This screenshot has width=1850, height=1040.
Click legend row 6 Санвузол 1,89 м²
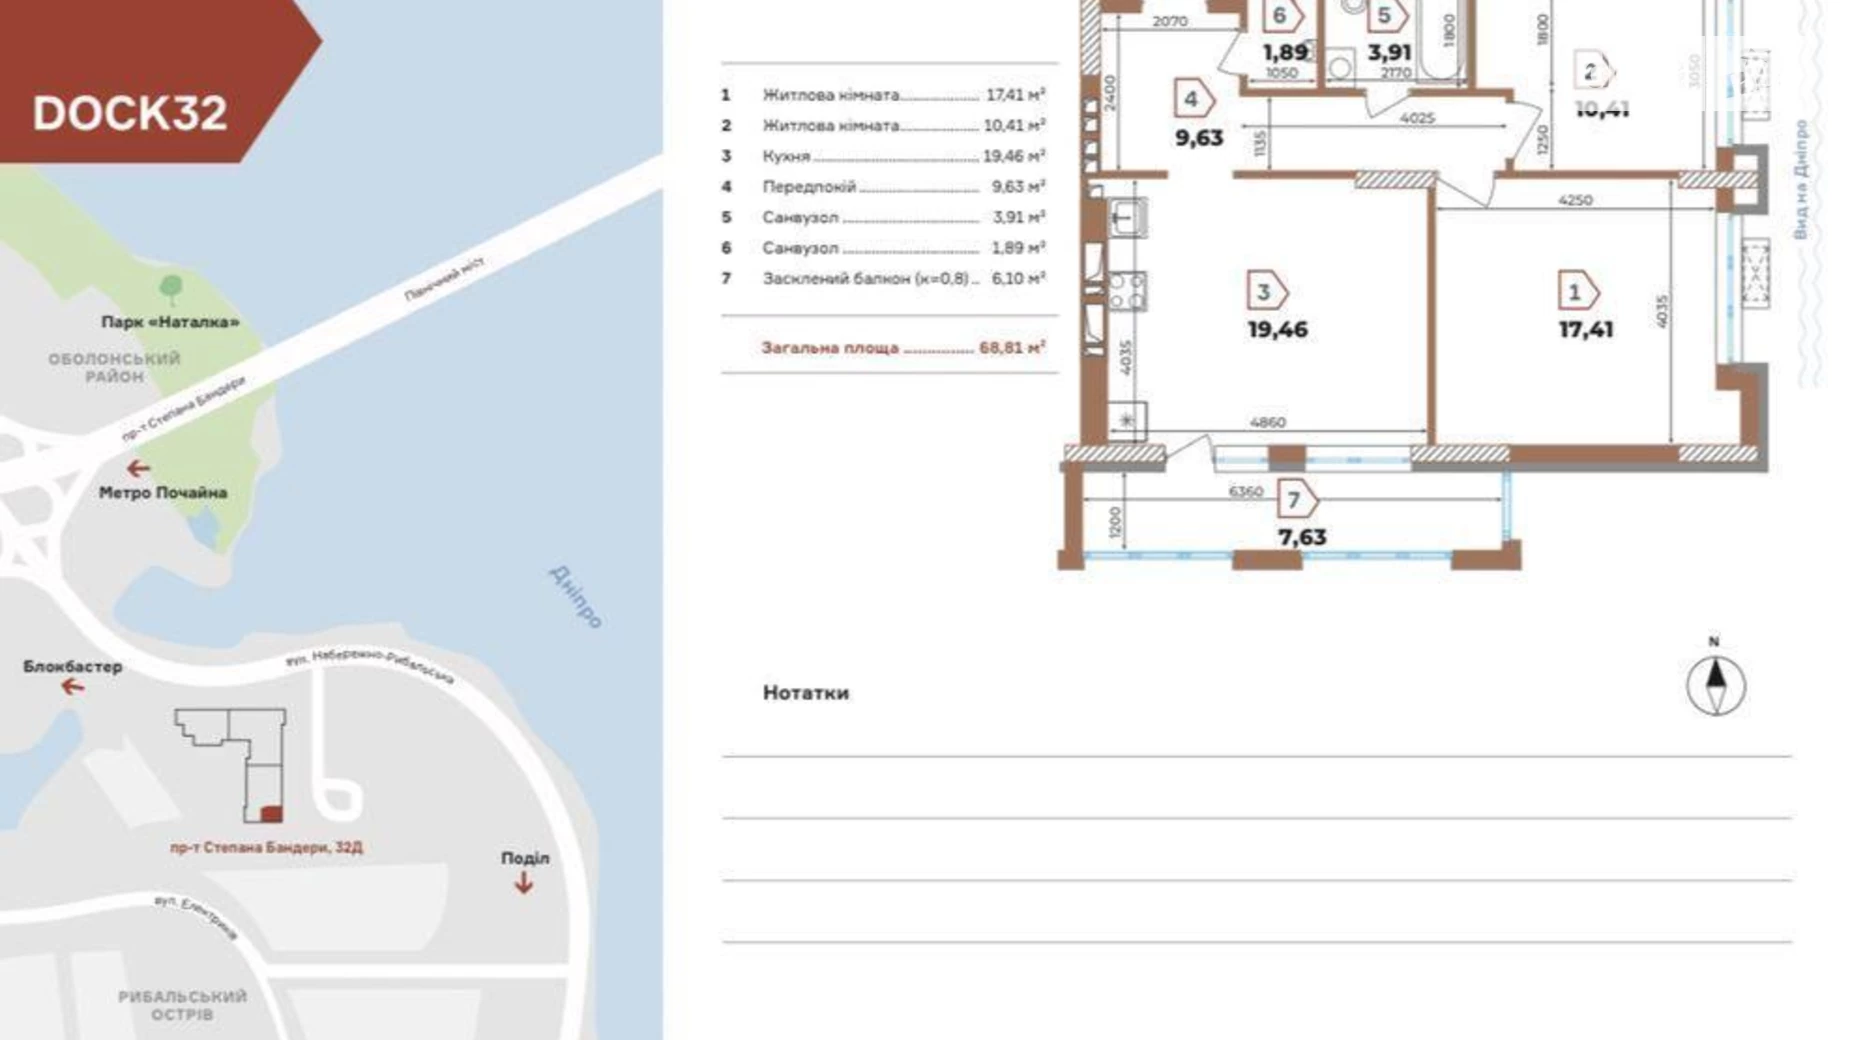(884, 247)
